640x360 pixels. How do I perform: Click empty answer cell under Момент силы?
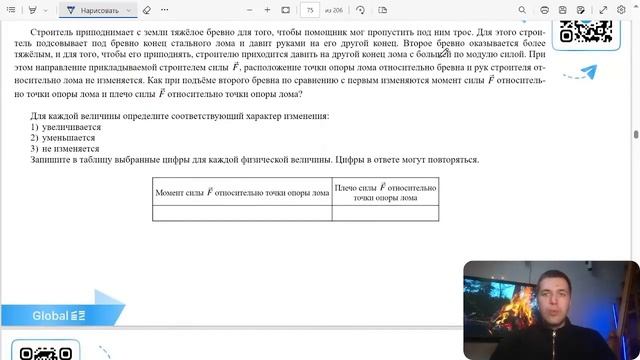click(x=242, y=213)
